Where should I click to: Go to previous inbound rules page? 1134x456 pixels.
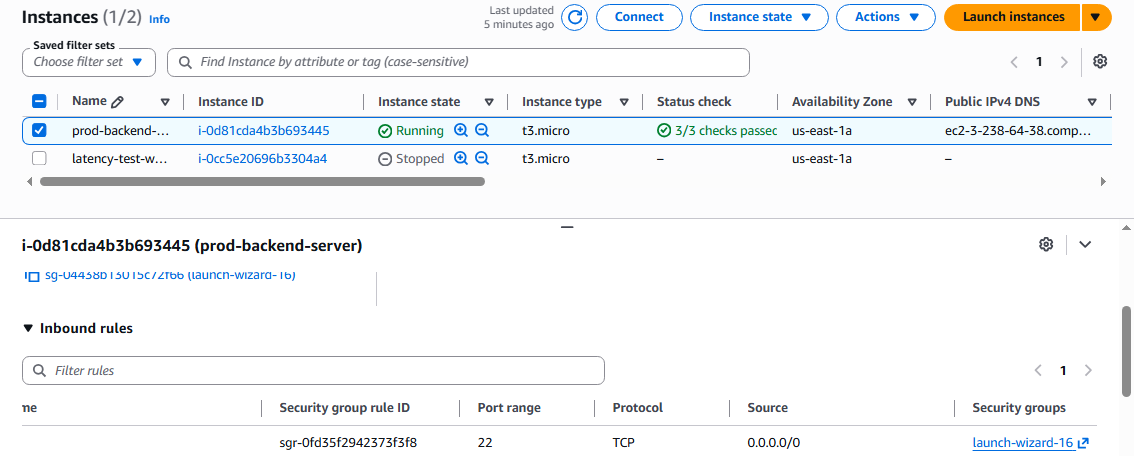(x=1038, y=371)
